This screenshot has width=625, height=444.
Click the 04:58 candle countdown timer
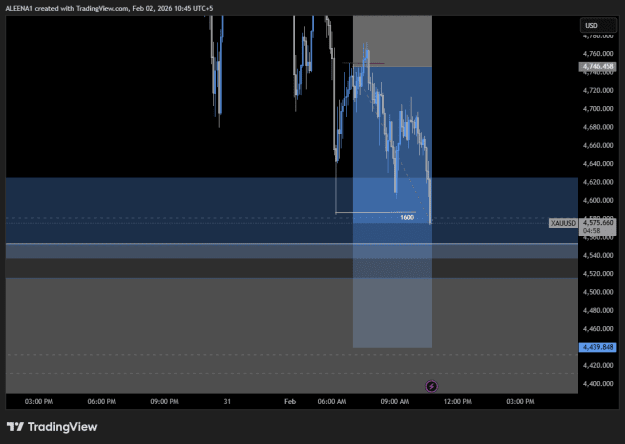click(x=592, y=231)
